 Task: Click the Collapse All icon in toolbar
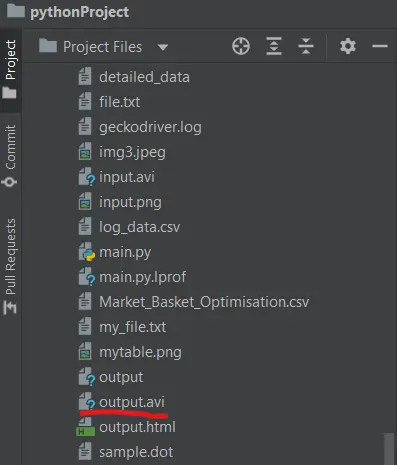(306, 46)
